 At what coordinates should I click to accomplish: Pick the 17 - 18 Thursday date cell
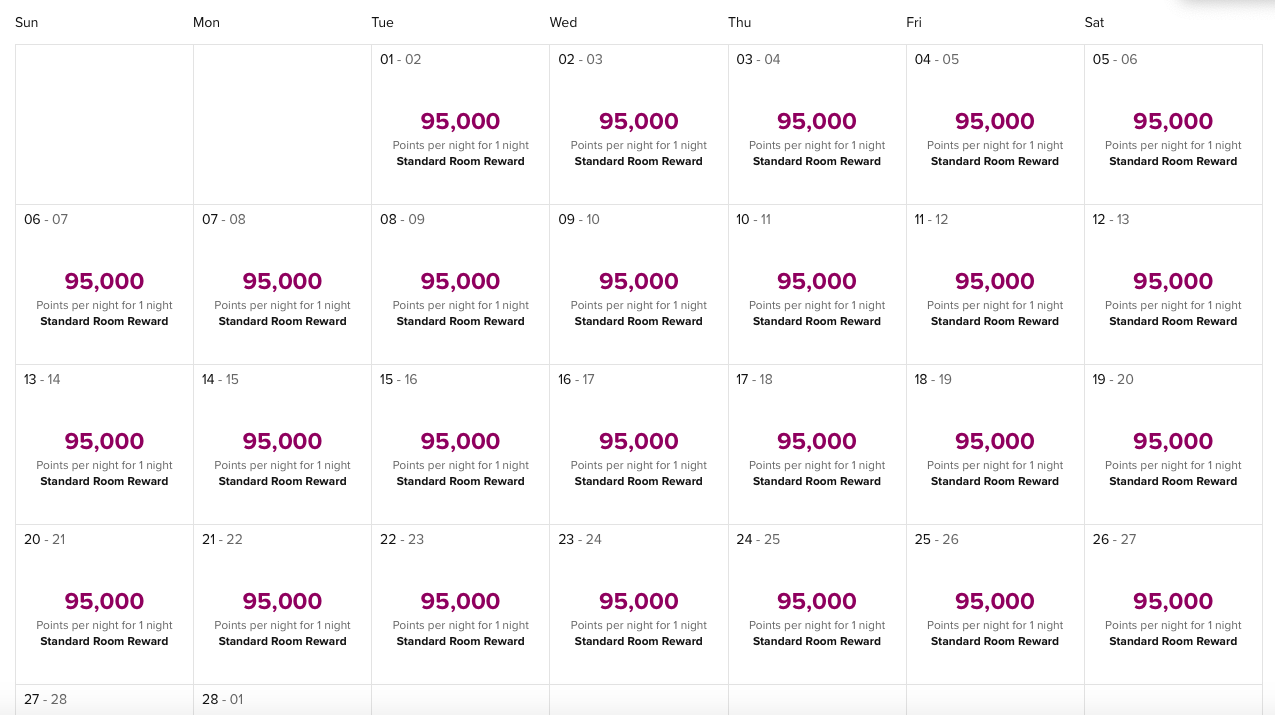(816, 445)
